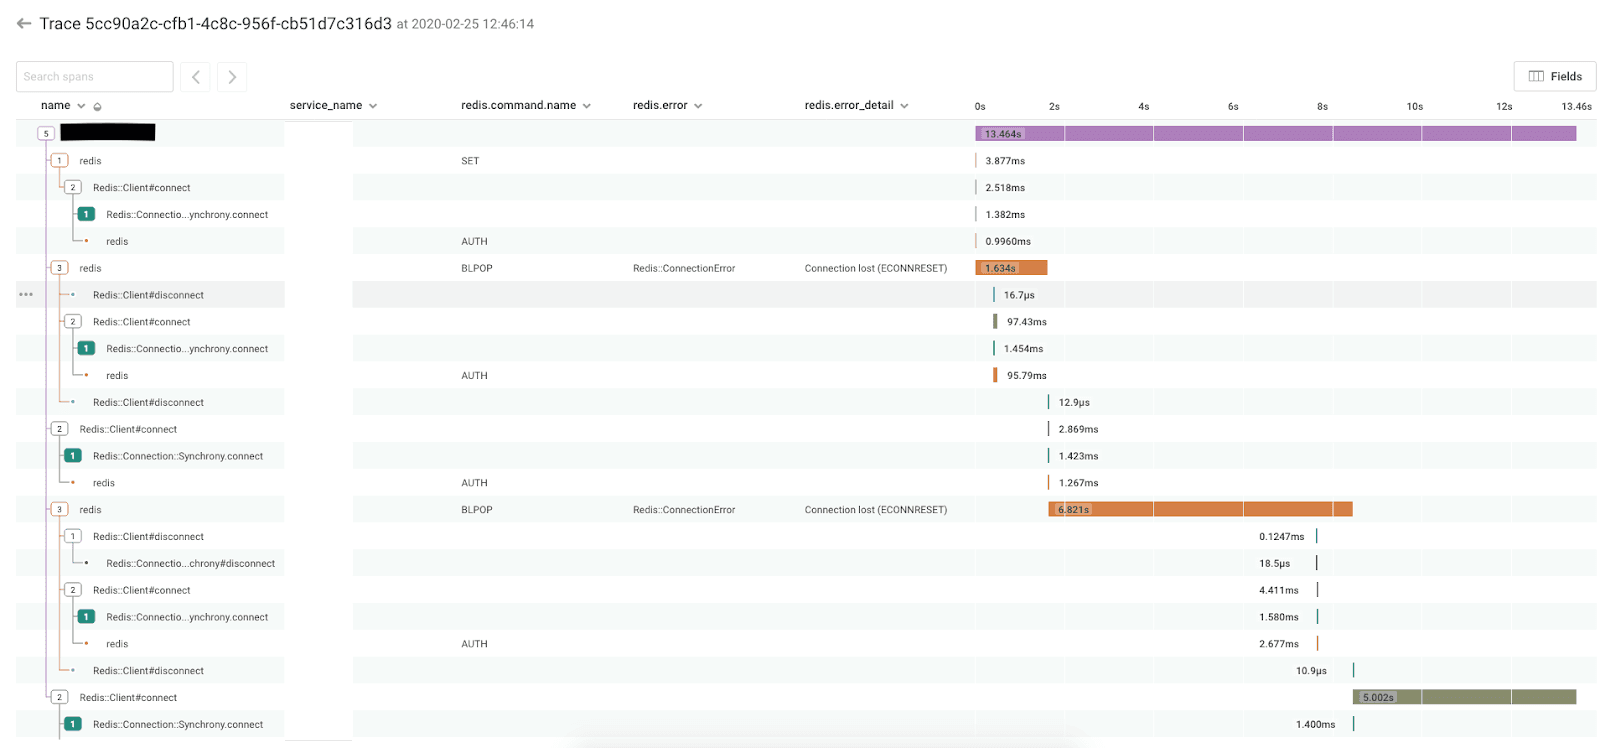Click the next span result chevron button
The width and height of the screenshot is (1600, 748).
pyautogui.click(x=232, y=77)
